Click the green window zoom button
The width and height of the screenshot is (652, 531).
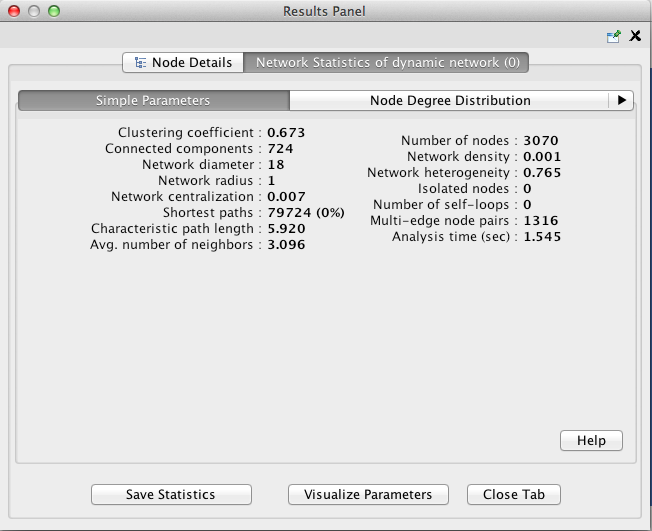tap(54, 11)
